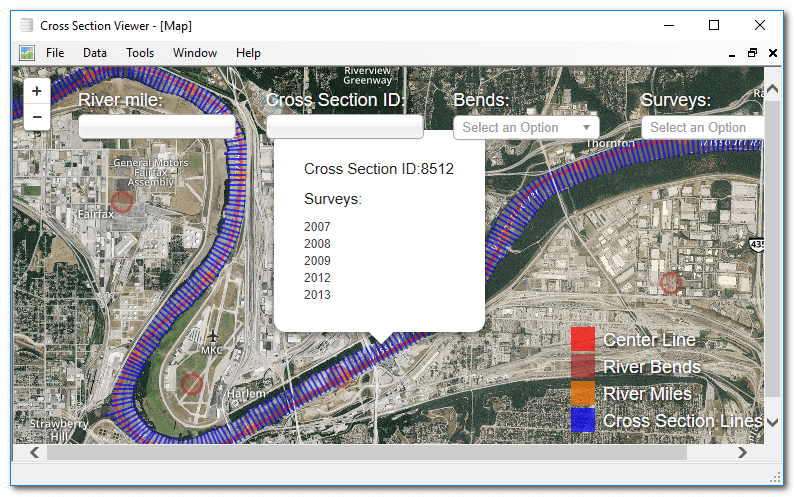Viewport: 795px width, 497px height.
Task: Minimize the inner Map child window
Action: click(x=732, y=53)
